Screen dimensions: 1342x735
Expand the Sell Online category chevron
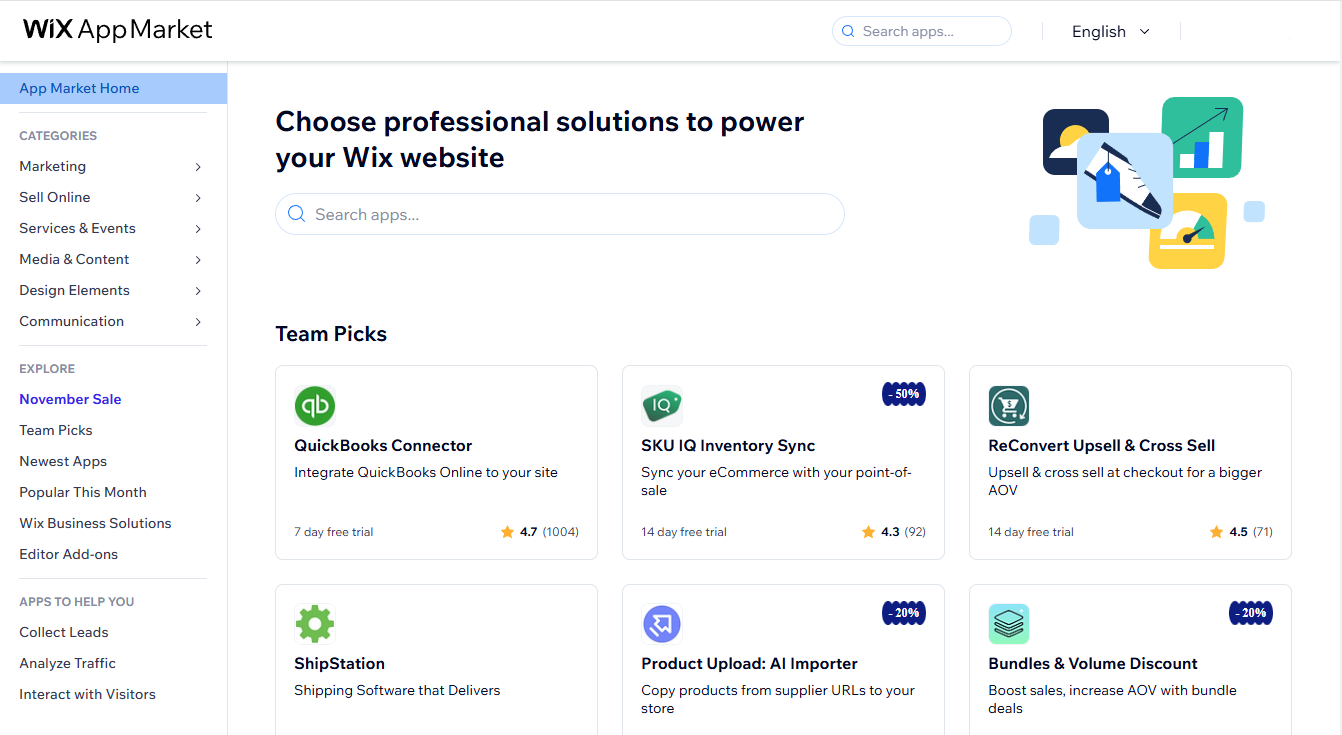coord(198,198)
